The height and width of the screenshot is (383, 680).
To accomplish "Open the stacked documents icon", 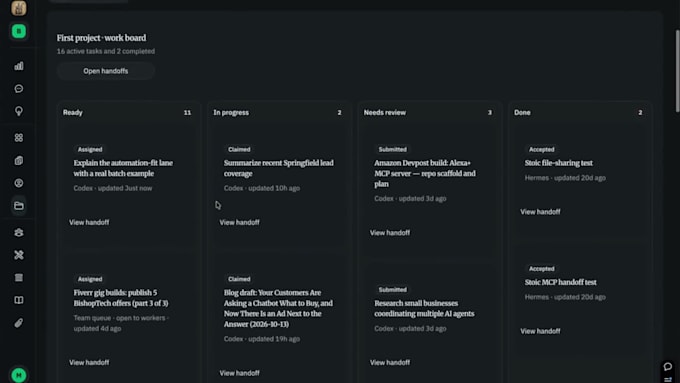I will 19,160.
